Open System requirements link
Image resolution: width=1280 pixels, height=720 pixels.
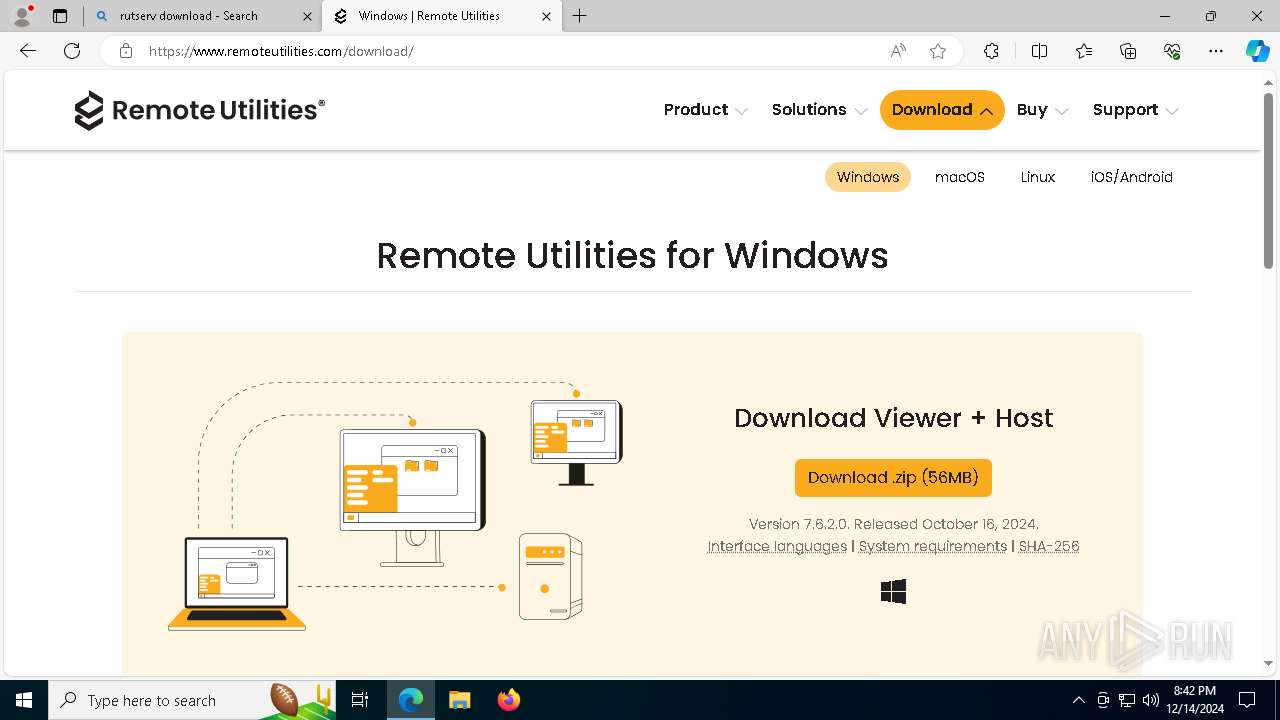[933, 546]
